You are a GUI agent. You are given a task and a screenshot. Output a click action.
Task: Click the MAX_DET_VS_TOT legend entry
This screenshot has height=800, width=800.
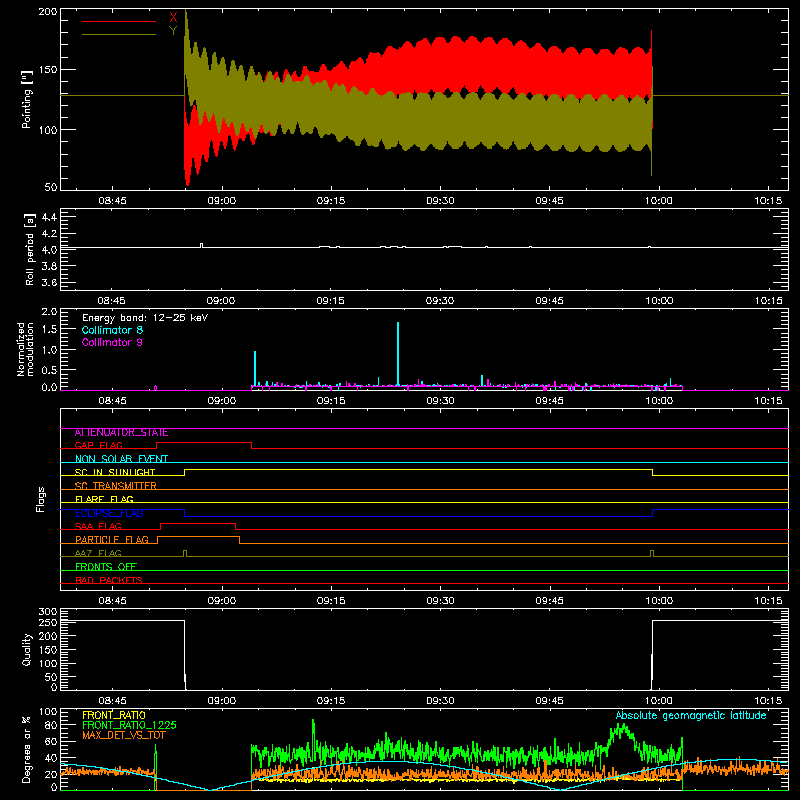[126, 735]
